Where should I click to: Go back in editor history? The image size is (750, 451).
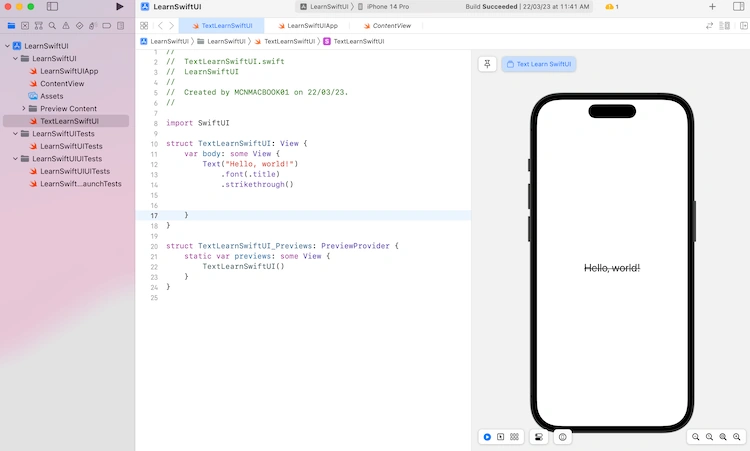click(x=160, y=26)
